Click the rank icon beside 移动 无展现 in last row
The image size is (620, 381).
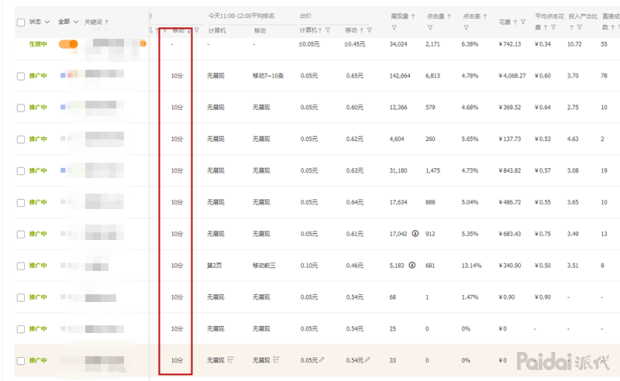click(276, 360)
